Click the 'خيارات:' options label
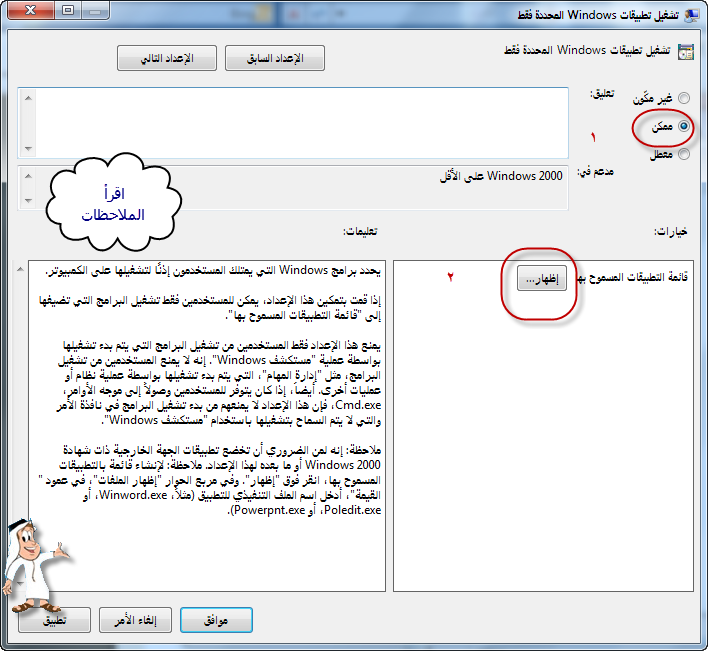The width and height of the screenshot is (708, 651). coord(671,232)
